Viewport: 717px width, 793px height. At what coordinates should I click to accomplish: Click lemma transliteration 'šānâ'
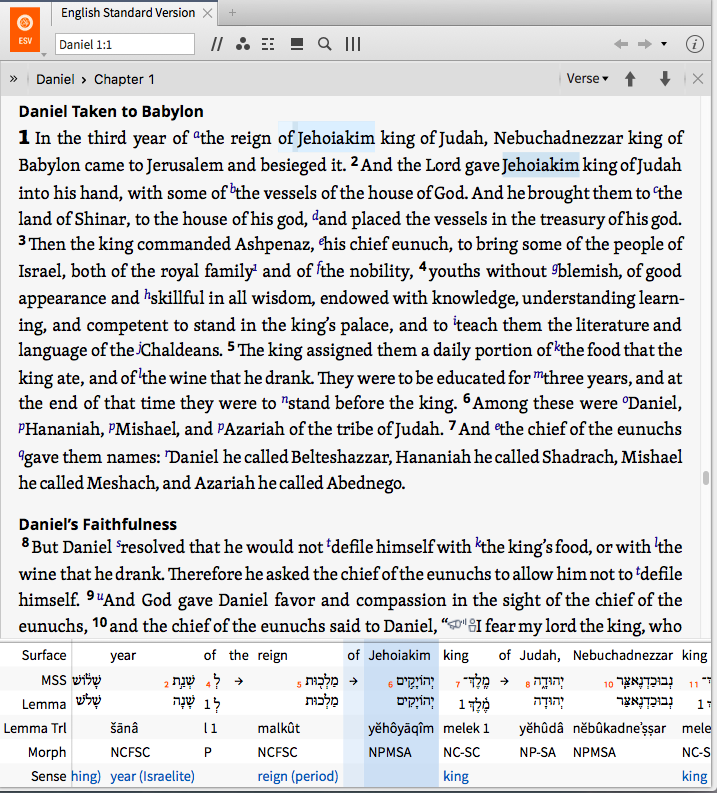[x=124, y=728]
